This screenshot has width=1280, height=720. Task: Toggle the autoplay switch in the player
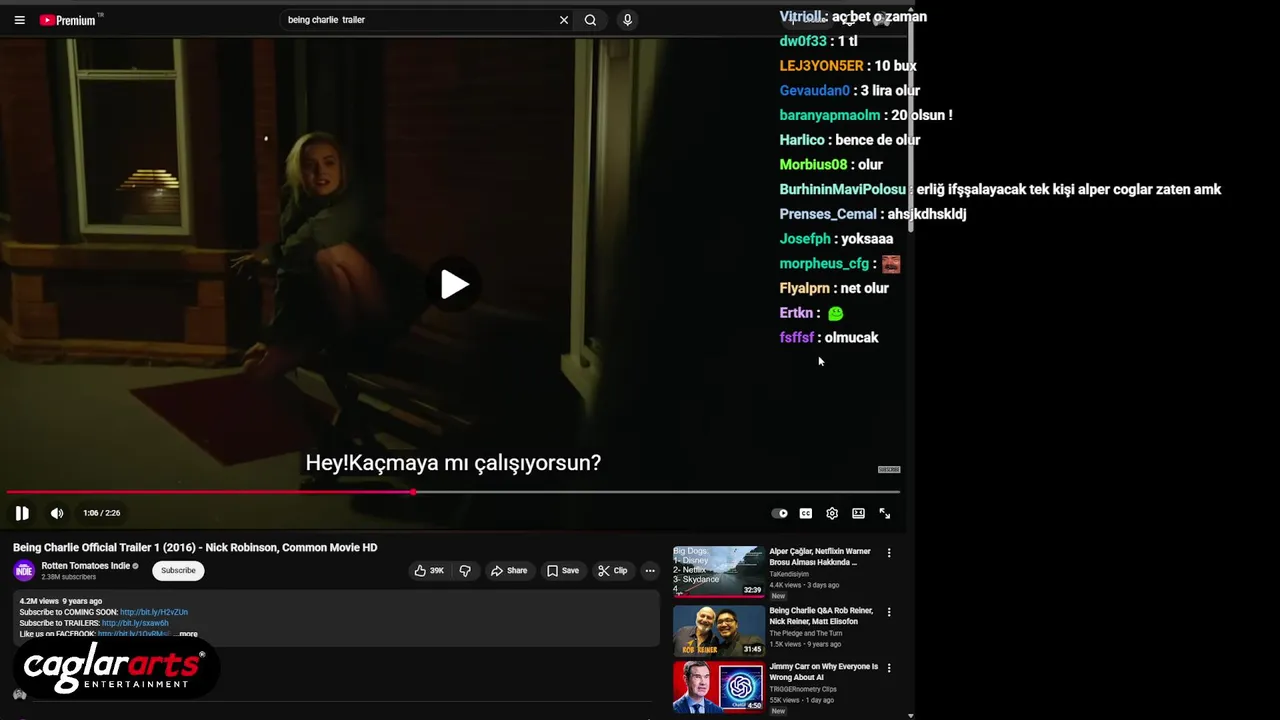780,513
